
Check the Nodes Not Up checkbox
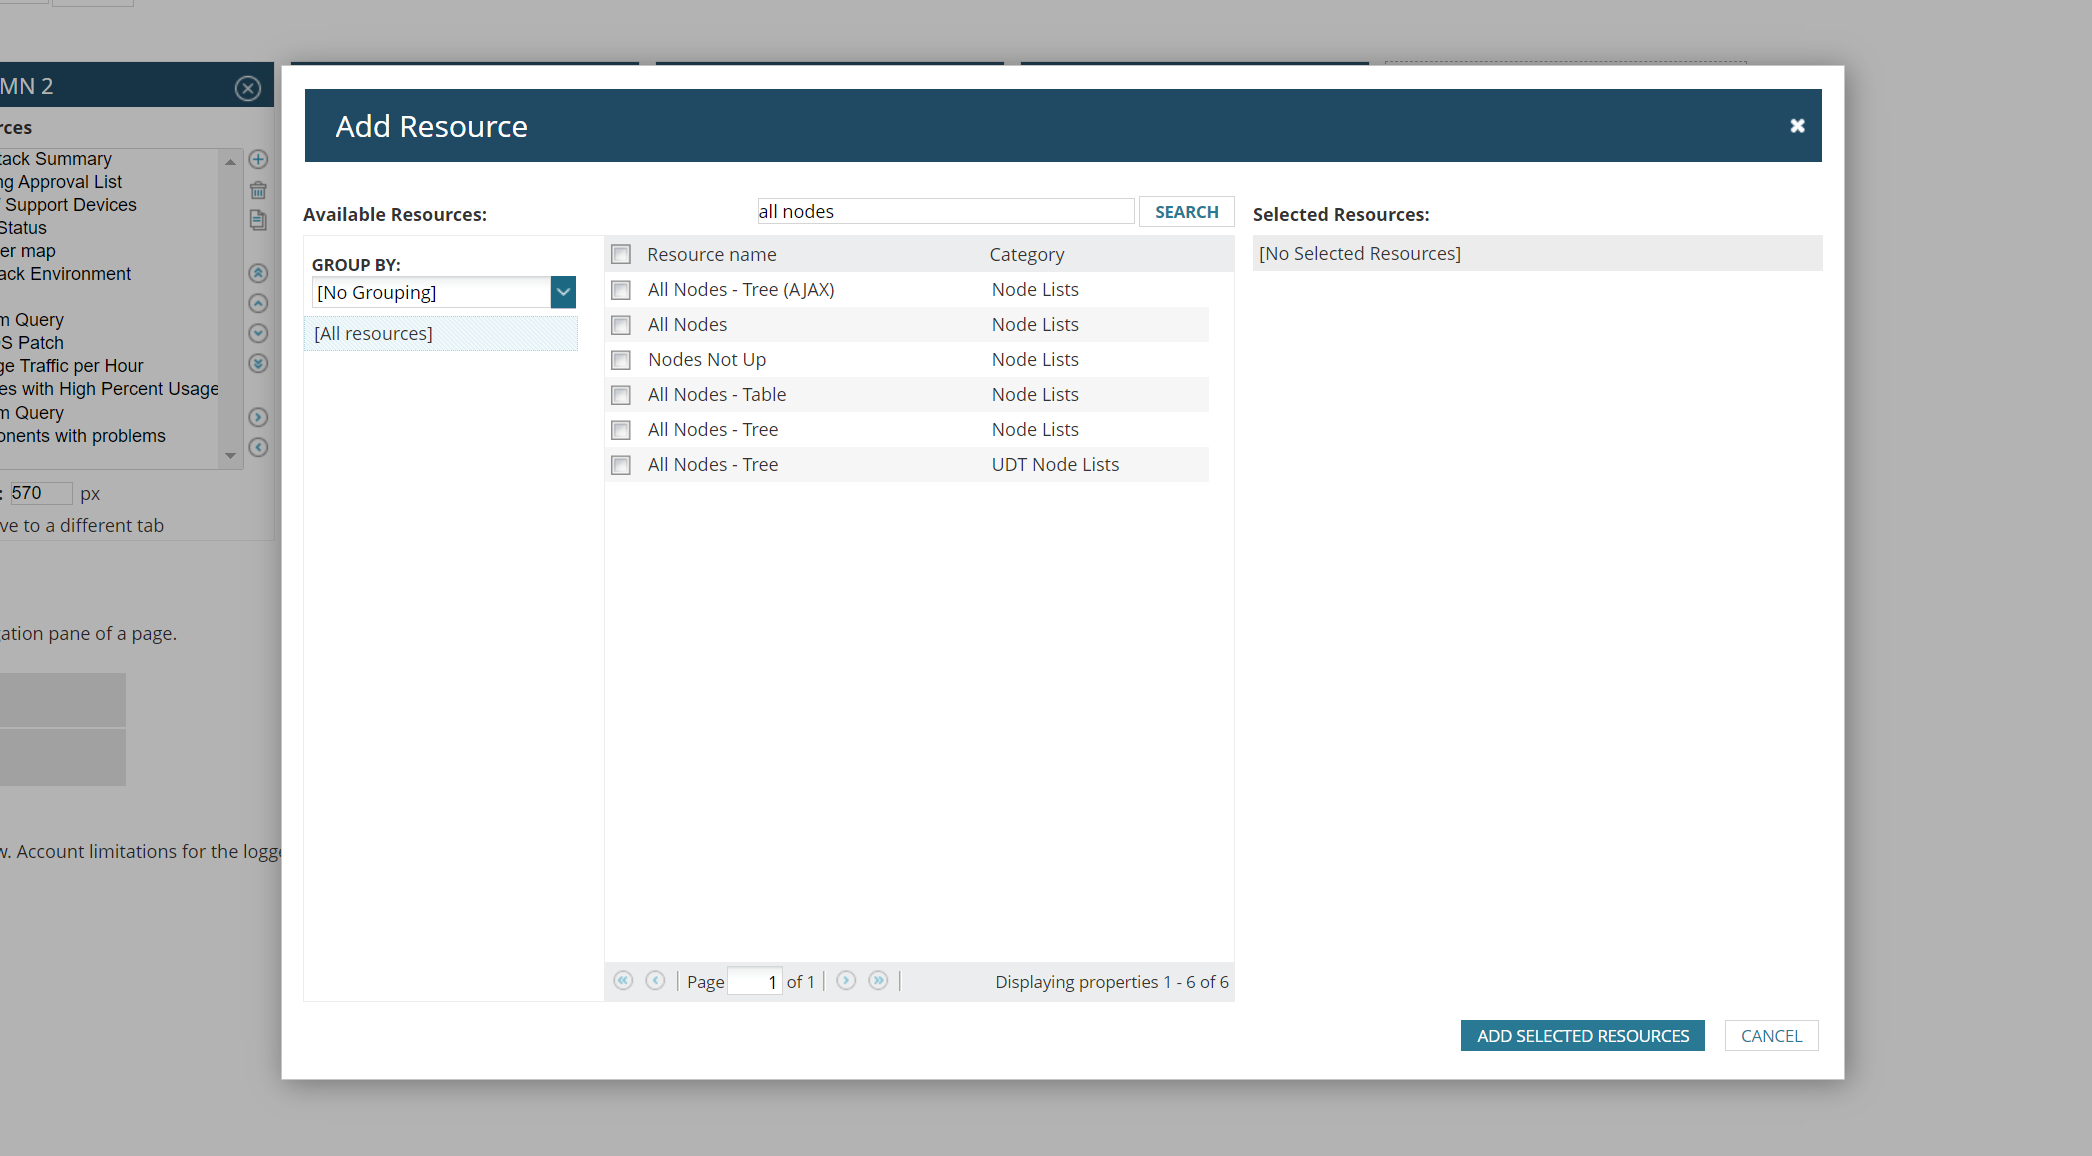tap(621, 360)
